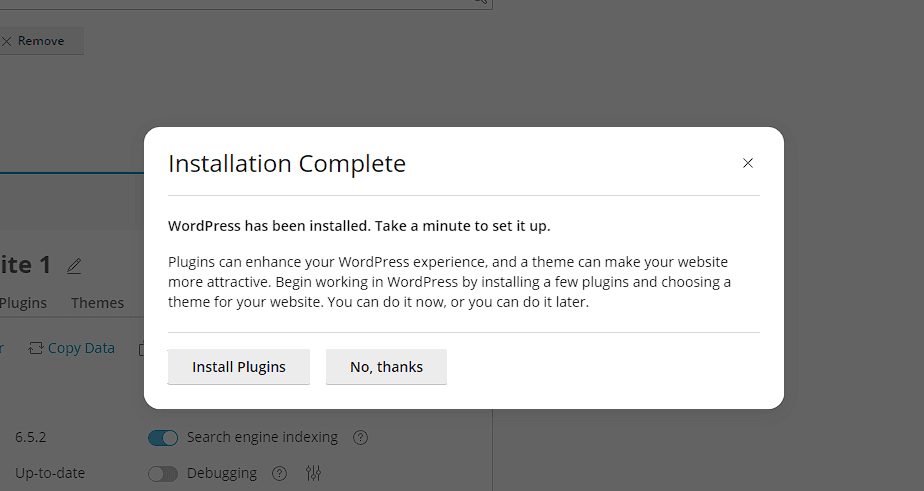
Task: Open the Plugins tab
Action: [x=23, y=303]
